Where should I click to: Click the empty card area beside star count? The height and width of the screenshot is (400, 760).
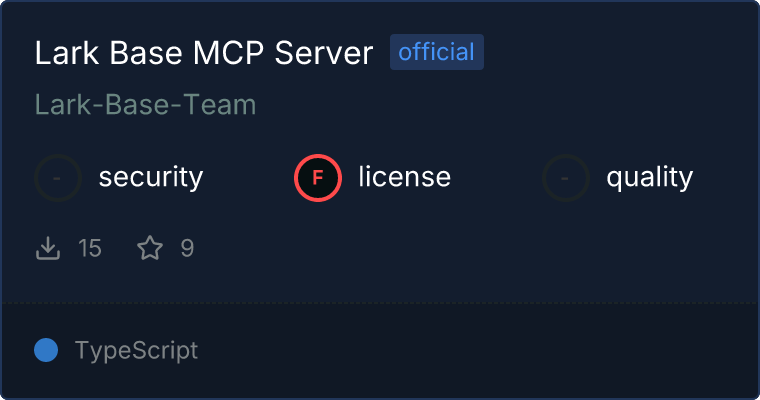(x=436, y=248)
